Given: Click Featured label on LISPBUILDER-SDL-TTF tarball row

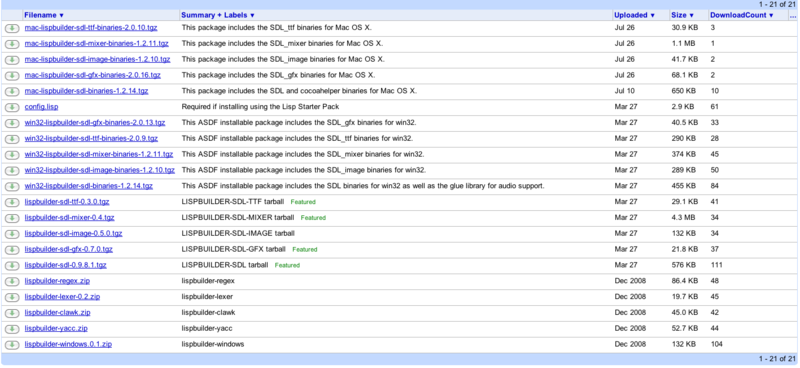Looking at the screenshot, I should pyautogui.click(x=303, y=202).
